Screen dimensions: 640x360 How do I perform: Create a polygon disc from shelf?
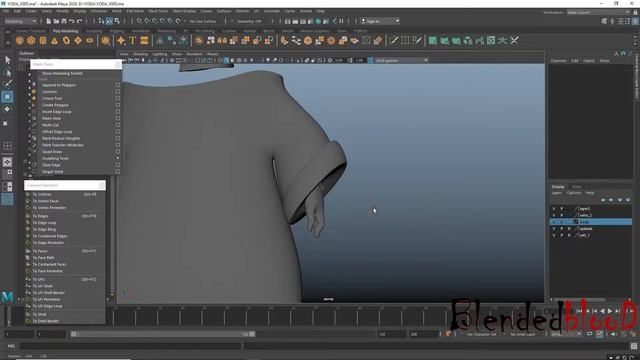(90, 40)
